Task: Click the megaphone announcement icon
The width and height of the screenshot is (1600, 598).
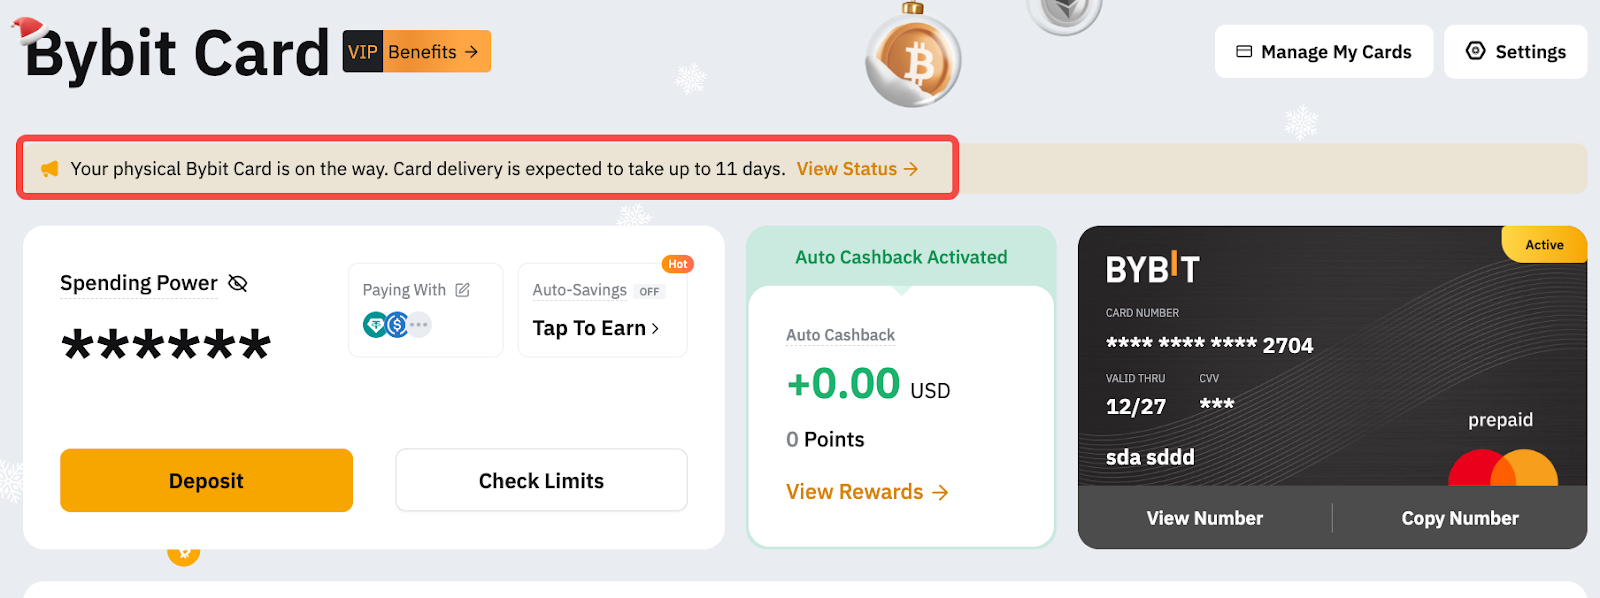Action: pyautogui.click(x=49, y=169)
